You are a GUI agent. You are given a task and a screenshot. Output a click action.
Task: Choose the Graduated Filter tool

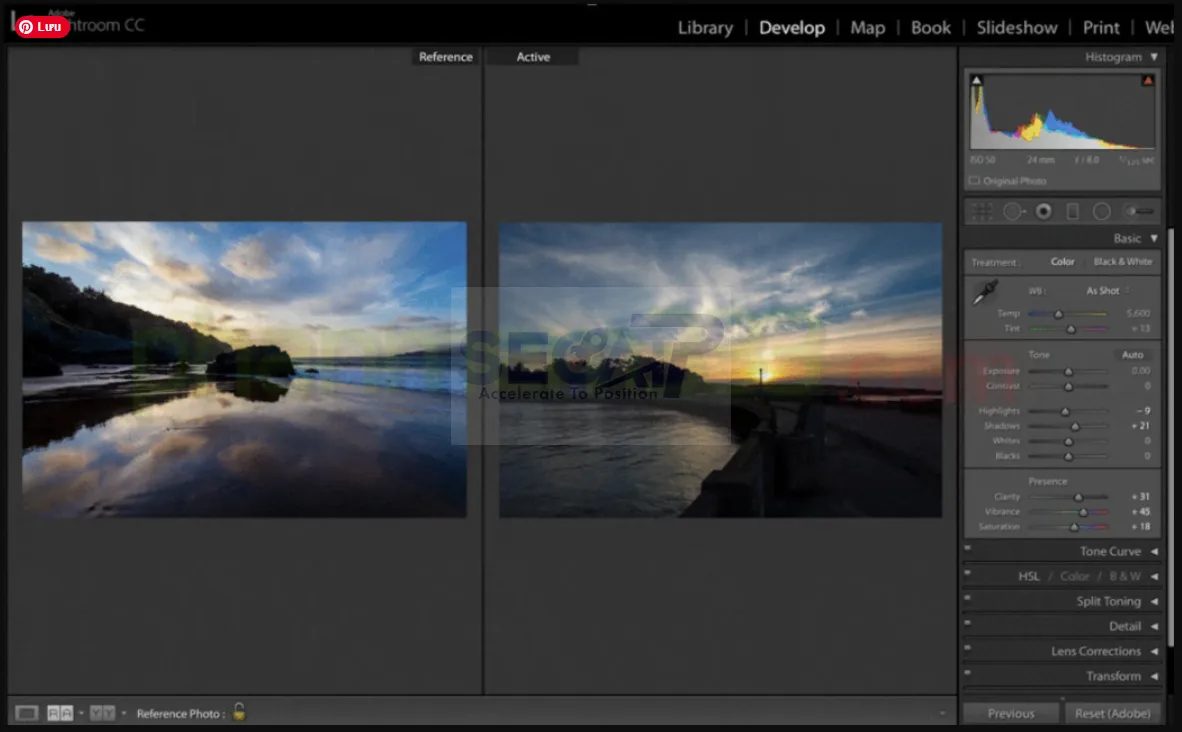coord(1072,211)
